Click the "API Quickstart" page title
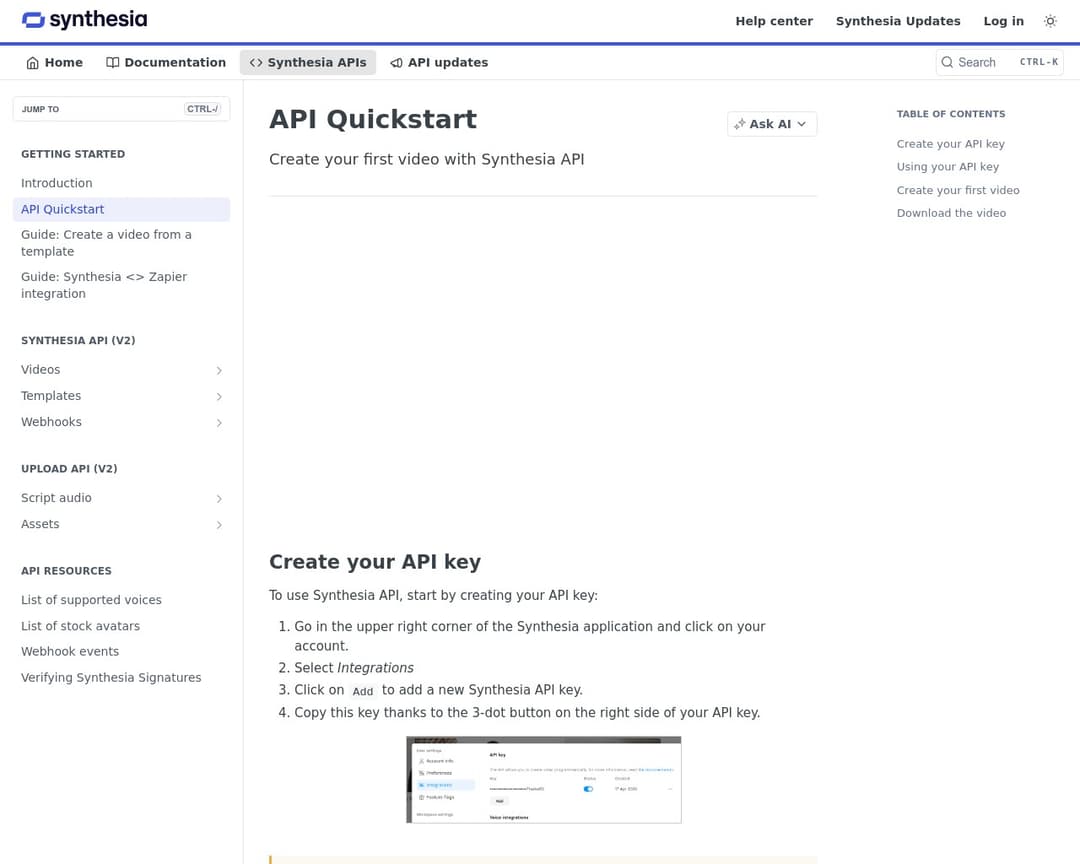Viewport: 1080px width, 864px height. [x=373, y=119]
